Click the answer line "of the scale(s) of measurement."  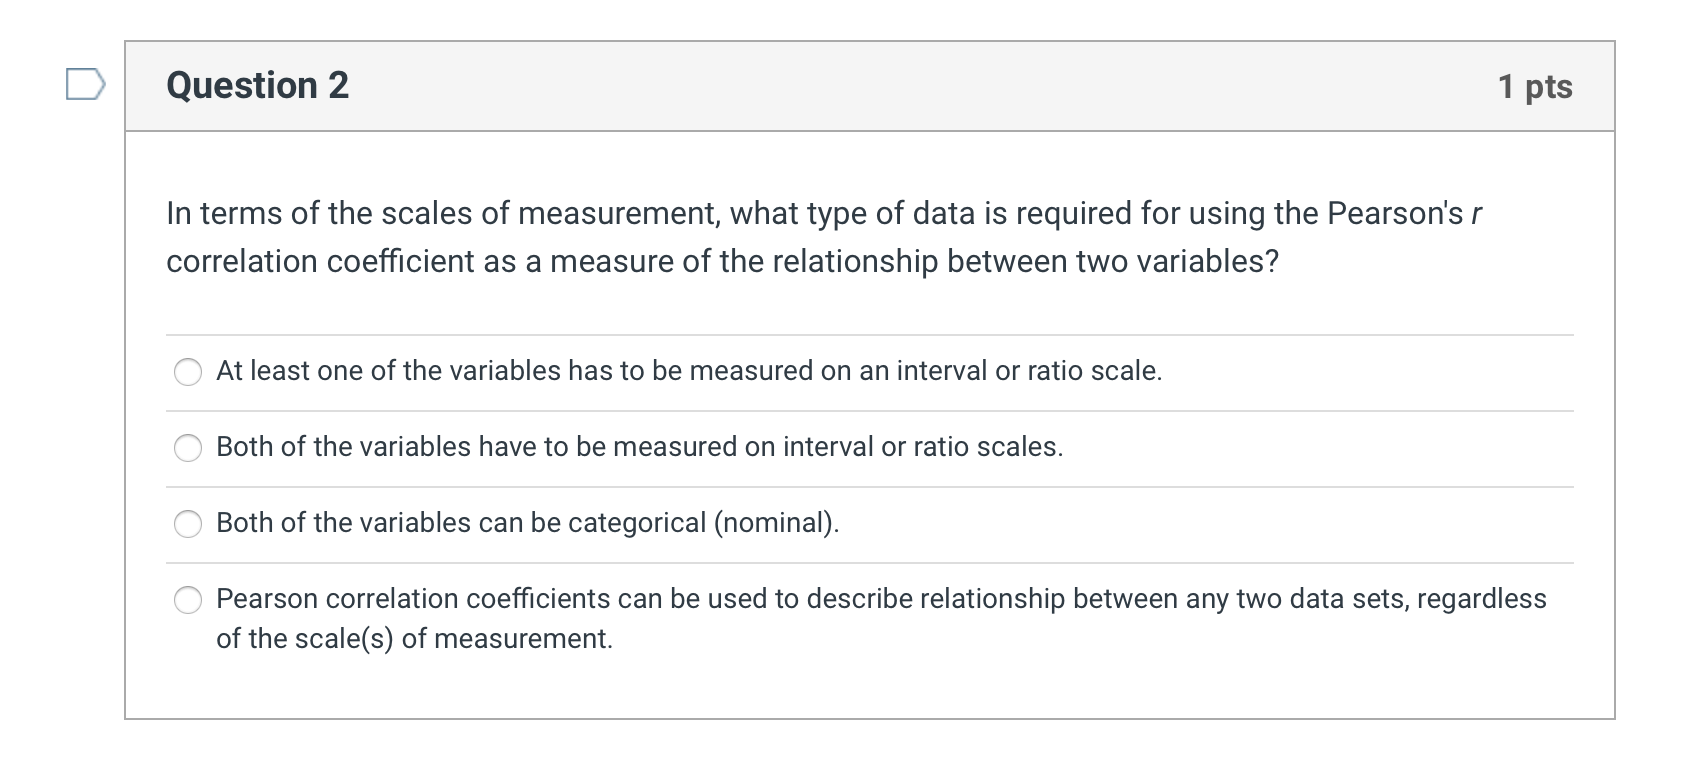(414, 639)
